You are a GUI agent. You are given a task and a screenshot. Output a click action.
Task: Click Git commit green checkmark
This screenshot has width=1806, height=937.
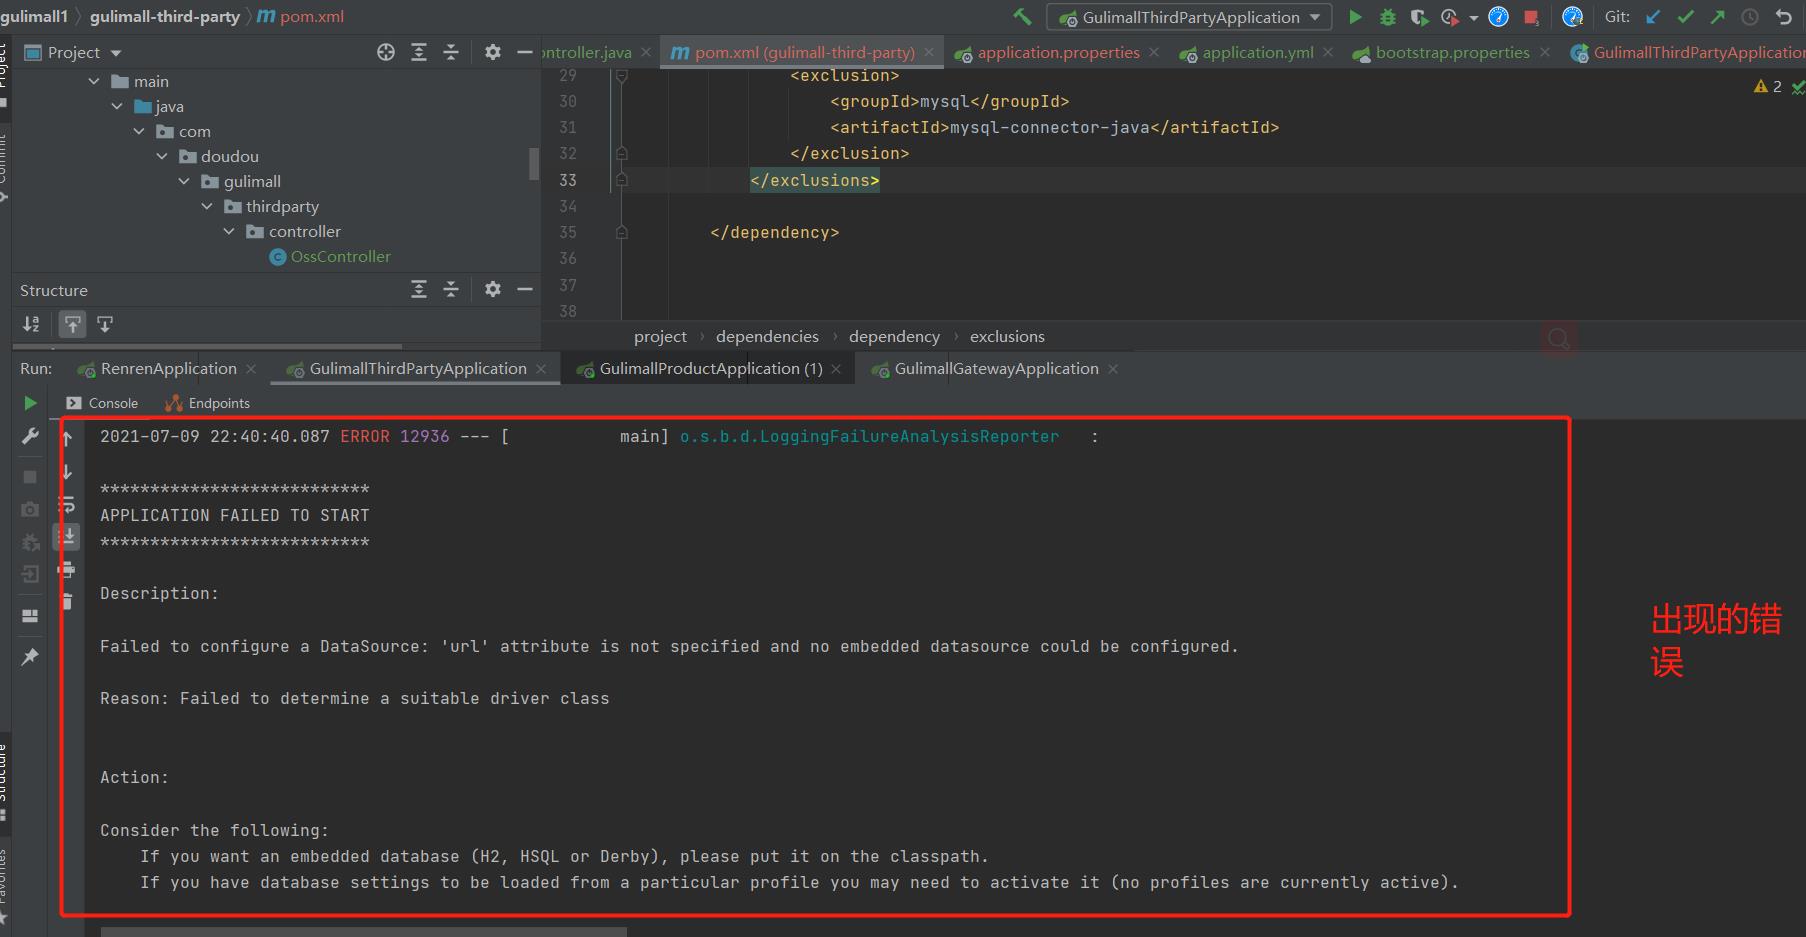tap(1686, 17)
